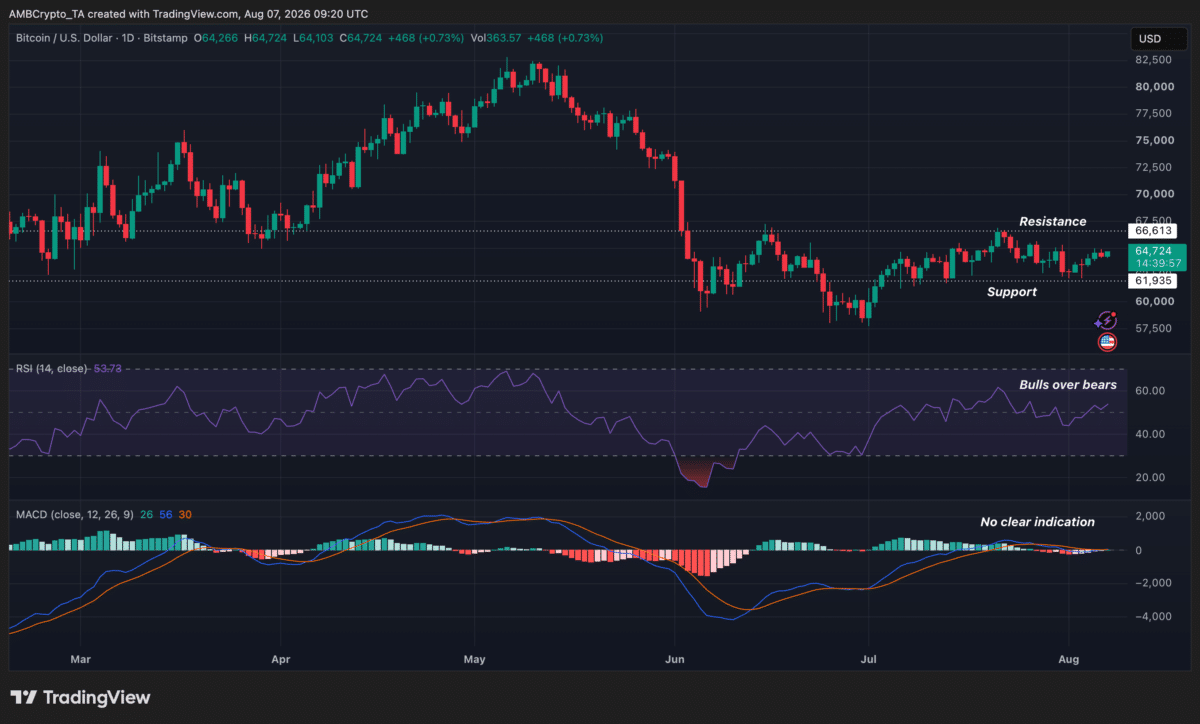
Task: Click the 'Resistance' annotation text
Action: point(1052,221)
